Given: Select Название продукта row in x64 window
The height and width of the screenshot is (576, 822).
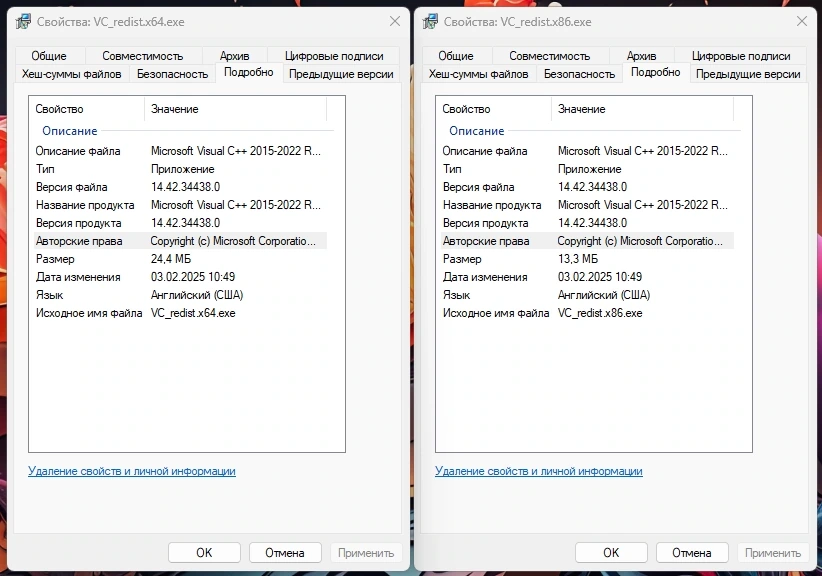Looking at the screenshot, I should tap(180, 205).
